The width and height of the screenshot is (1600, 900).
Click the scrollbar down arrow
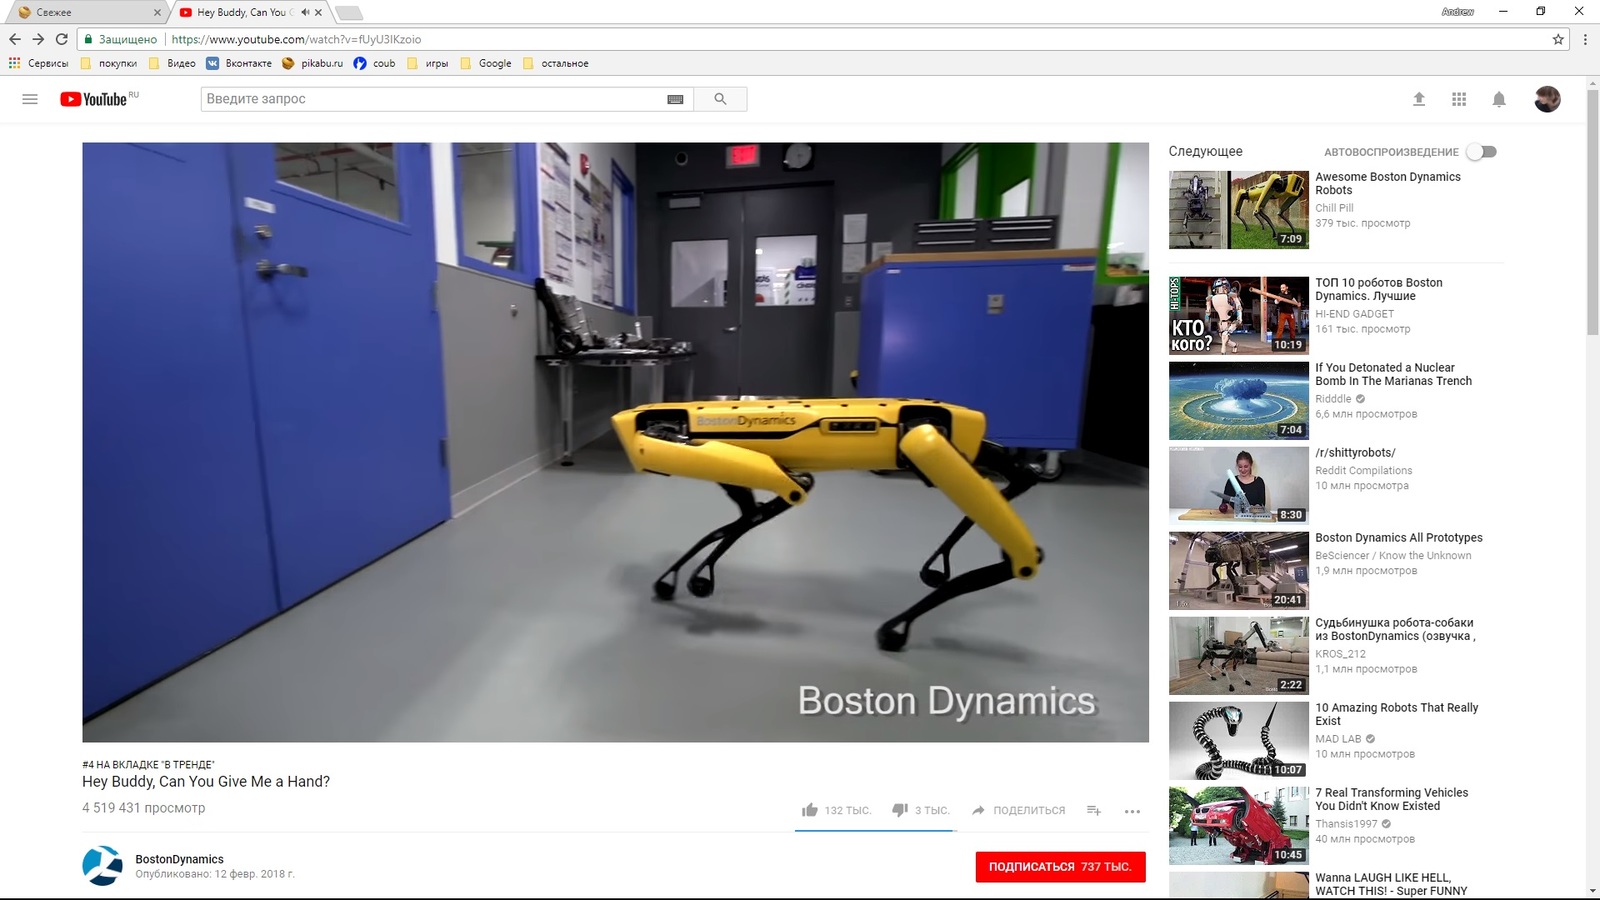tap(1592, 890)
